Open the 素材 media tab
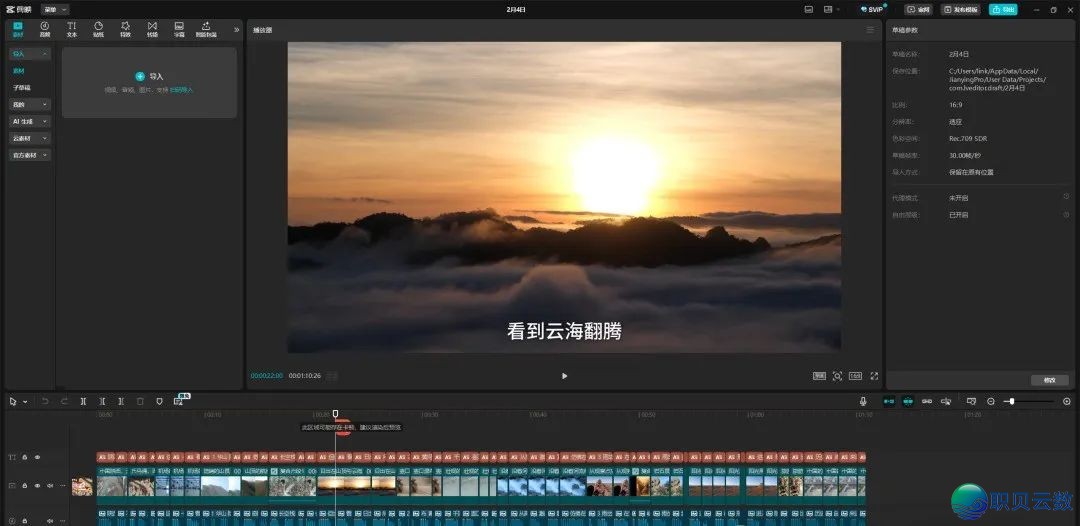 pos(18,29)
